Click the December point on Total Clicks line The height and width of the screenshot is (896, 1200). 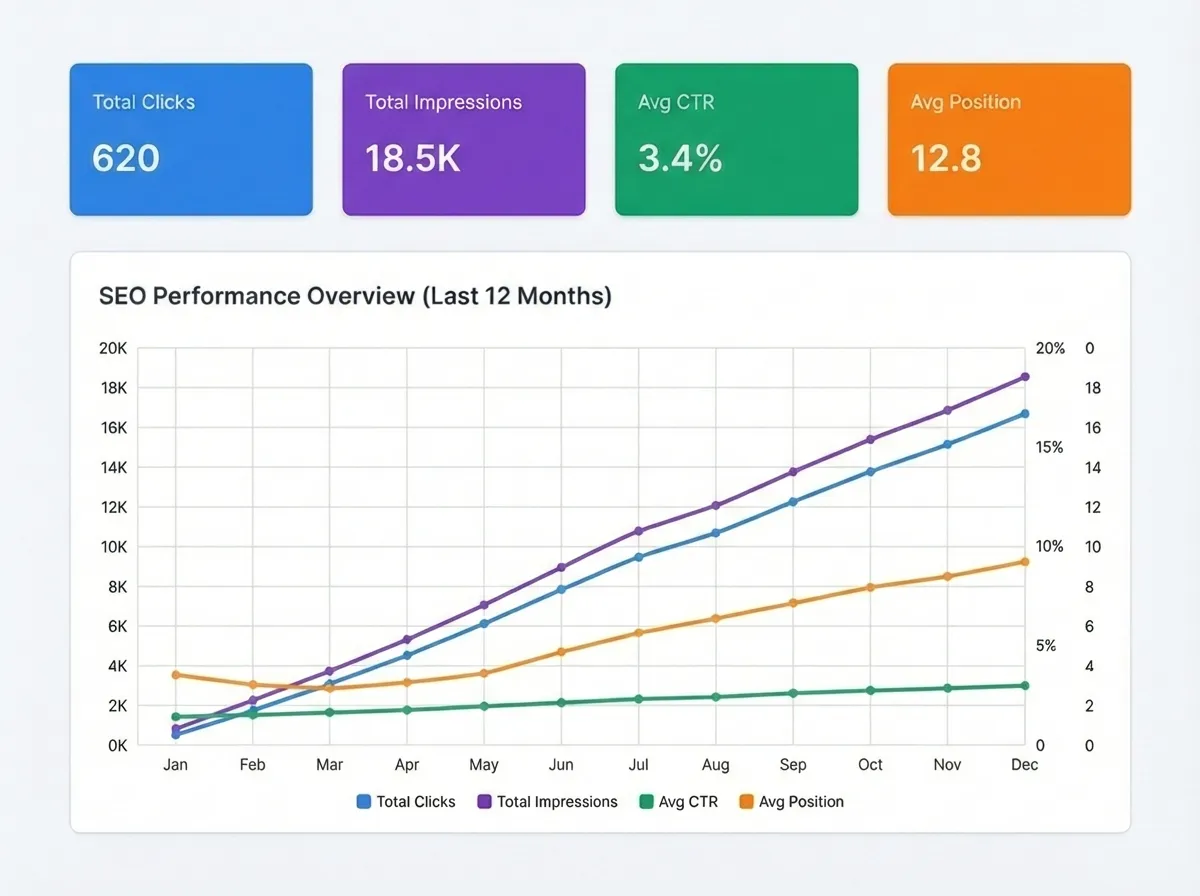pos(1024,413)
